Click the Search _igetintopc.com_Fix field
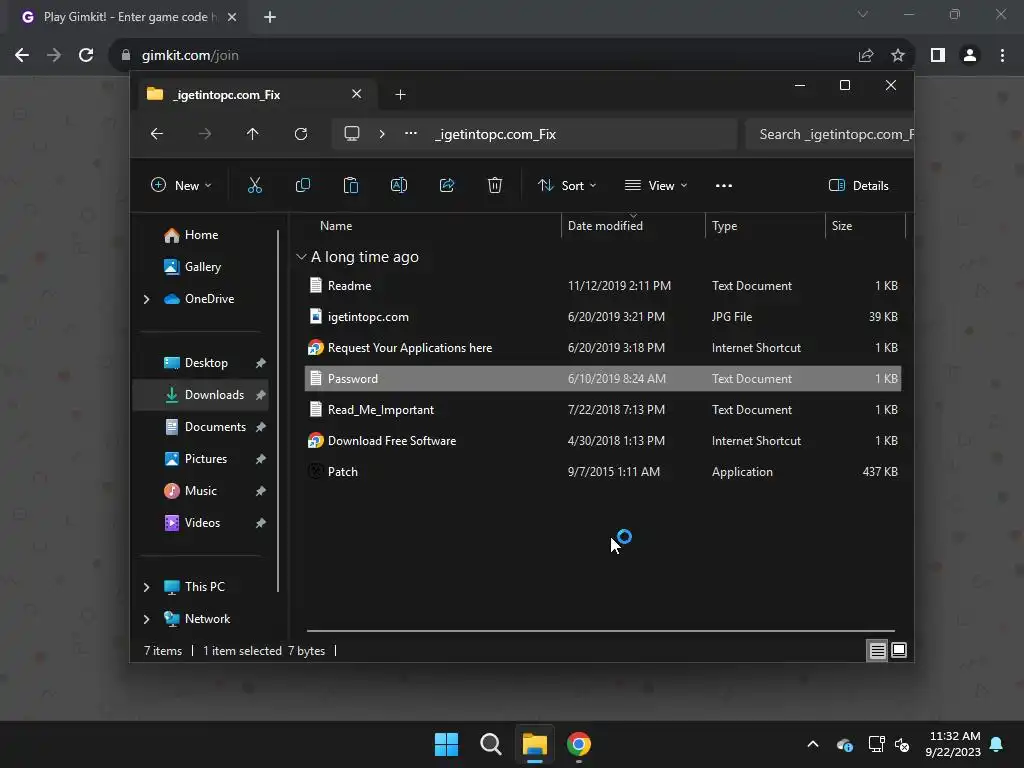The height and width of the screenshot is (768, 1024). [829, 134]
